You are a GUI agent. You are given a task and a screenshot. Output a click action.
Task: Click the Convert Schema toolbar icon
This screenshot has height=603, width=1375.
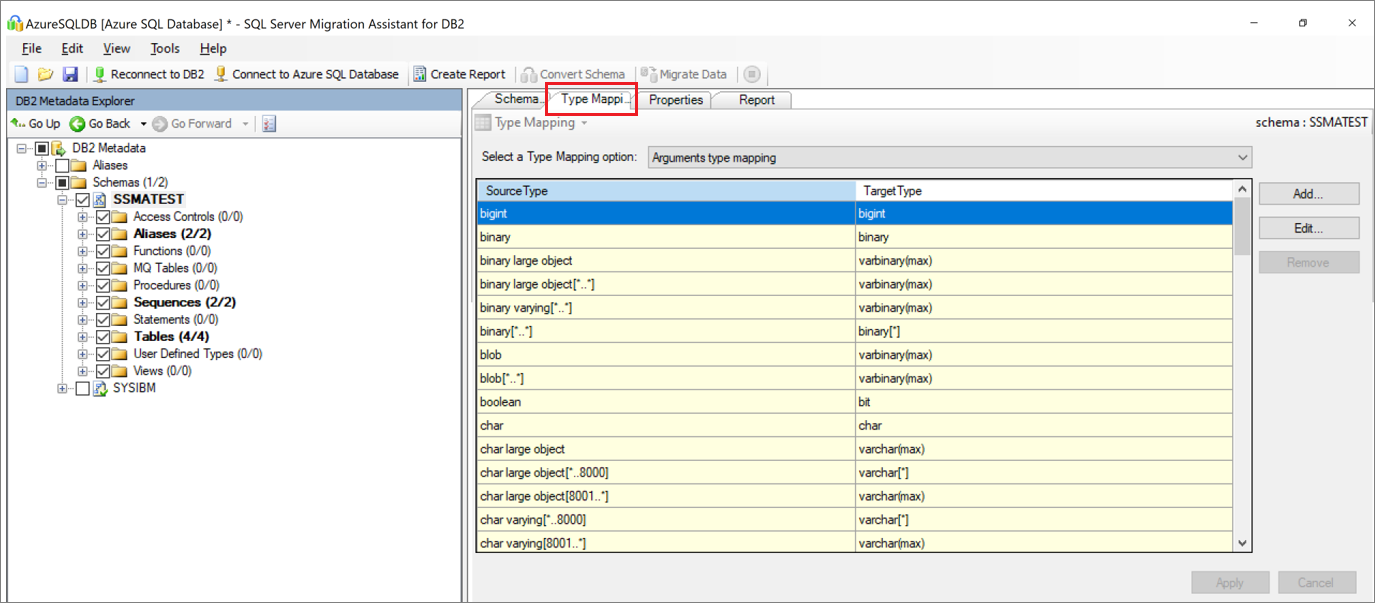pos(527,73)
